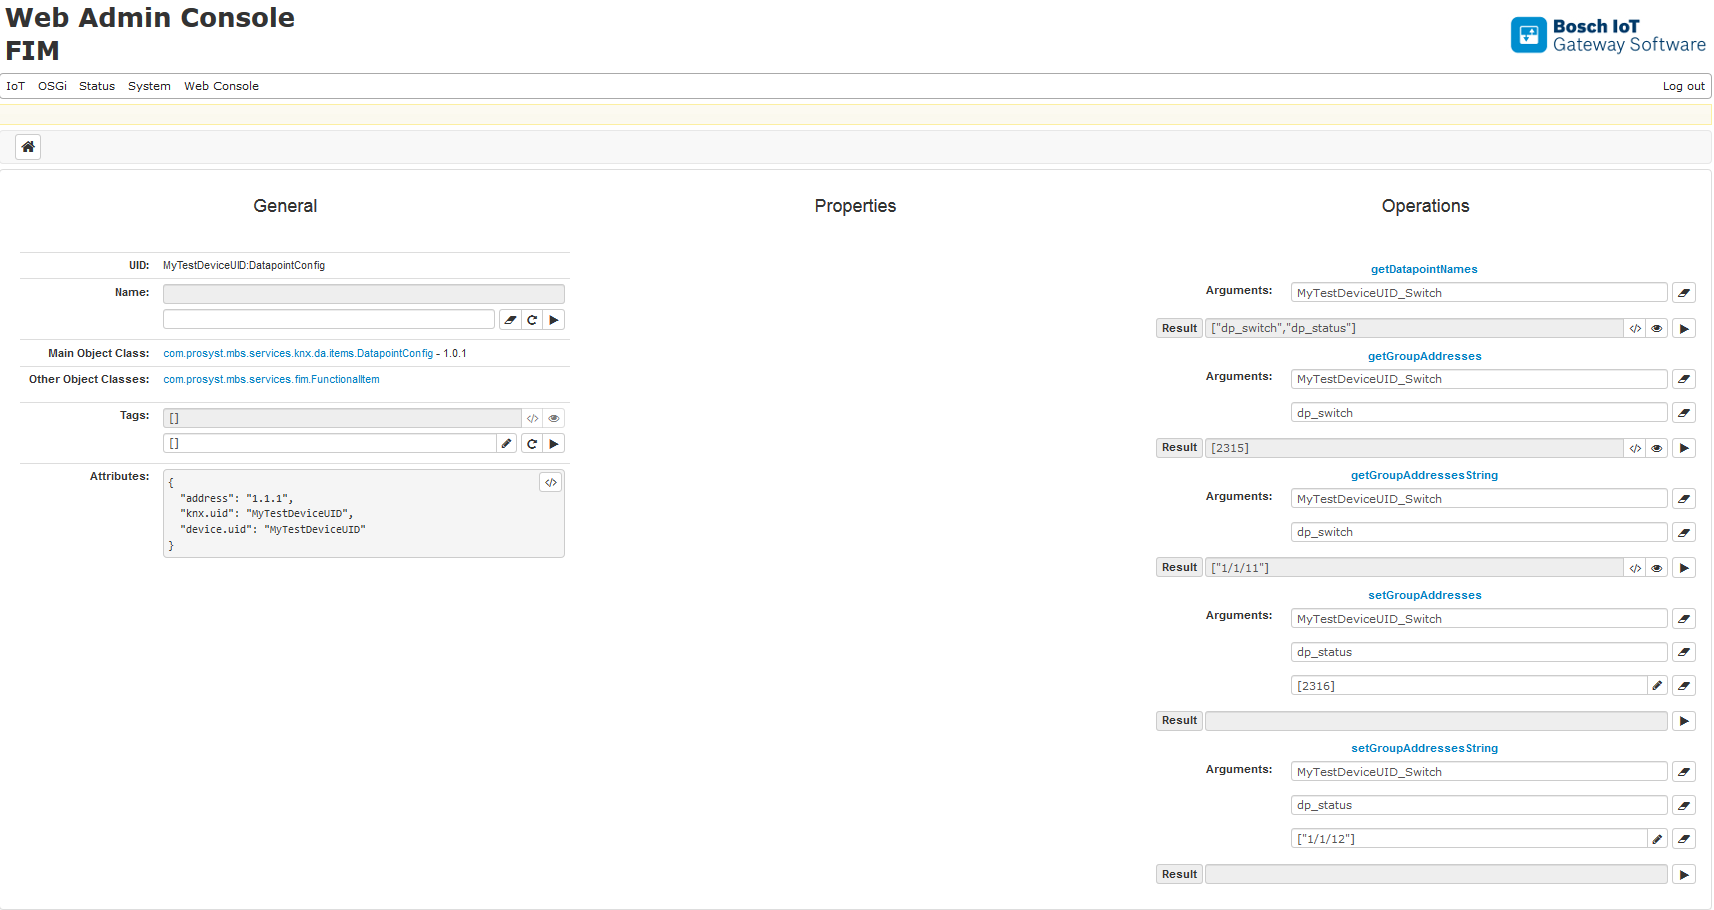The height and width of the screenshot is (910, 1714).
Task: Click the home icon button
Action: point(28,147)
